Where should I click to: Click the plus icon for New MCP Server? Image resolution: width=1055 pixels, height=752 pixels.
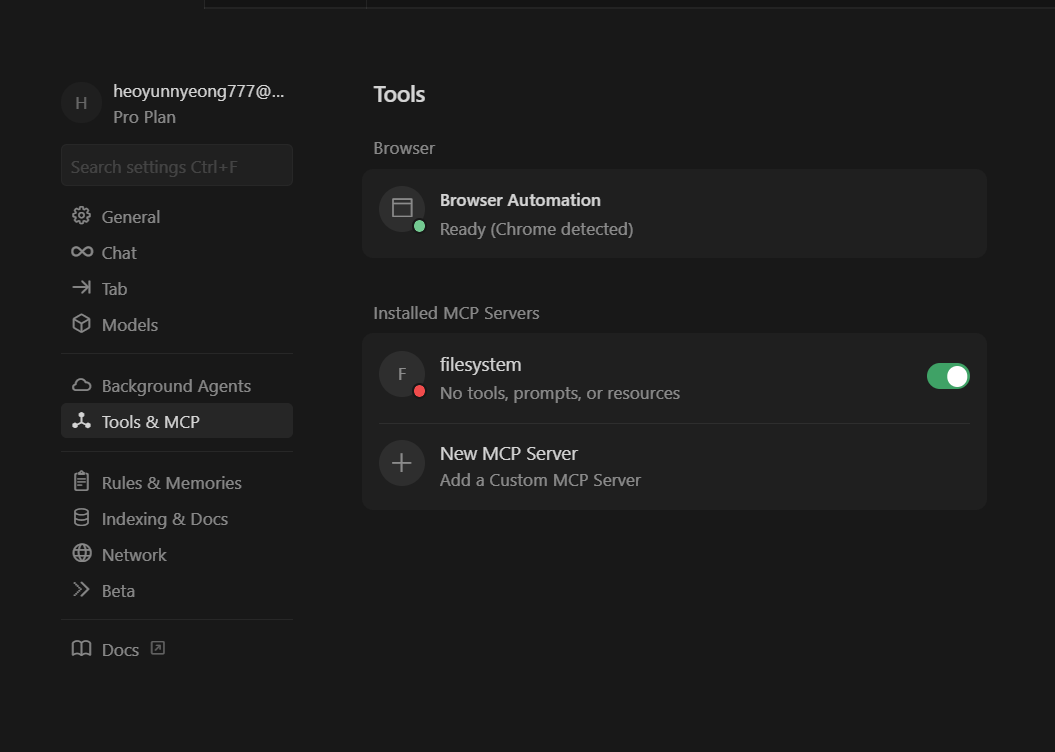click(x=402, y=463)
